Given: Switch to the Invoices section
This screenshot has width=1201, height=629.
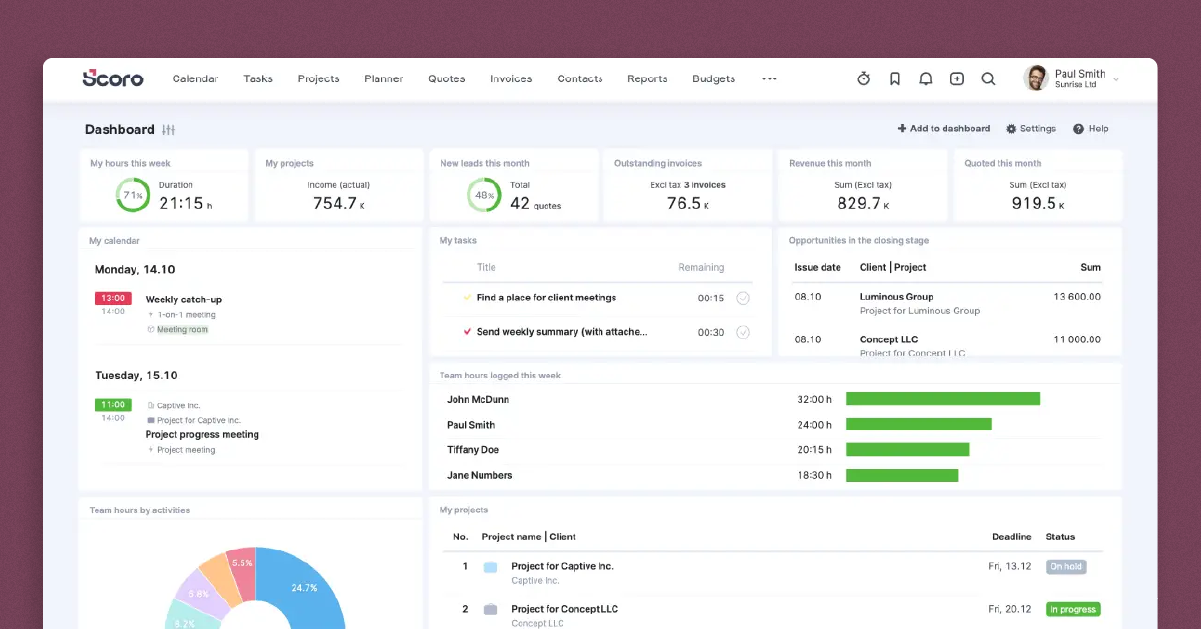Looking at the screenshot, I should tap(511, 78).
